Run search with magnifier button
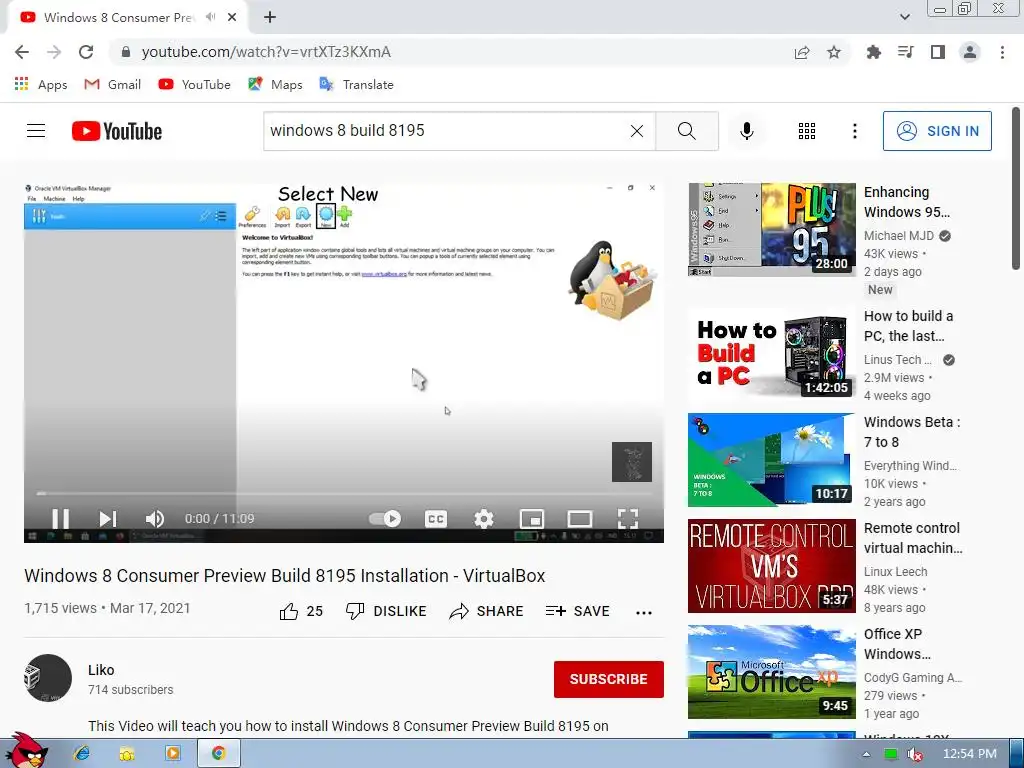1024x768 pixels. click(687, 131)
